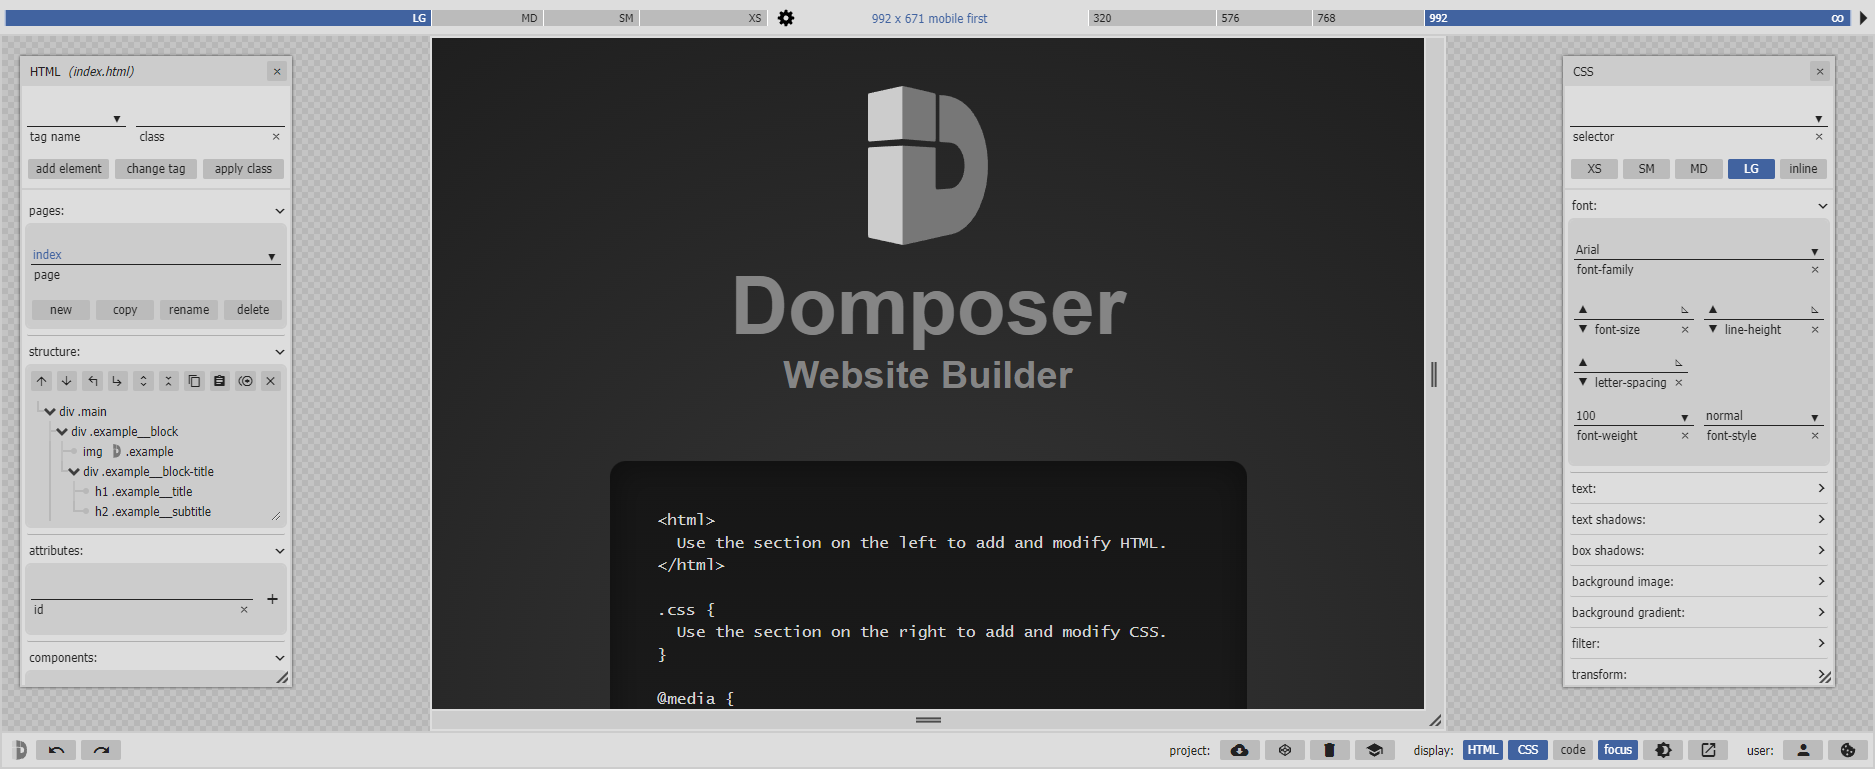Delete element with structure X icon

(270, 381)
